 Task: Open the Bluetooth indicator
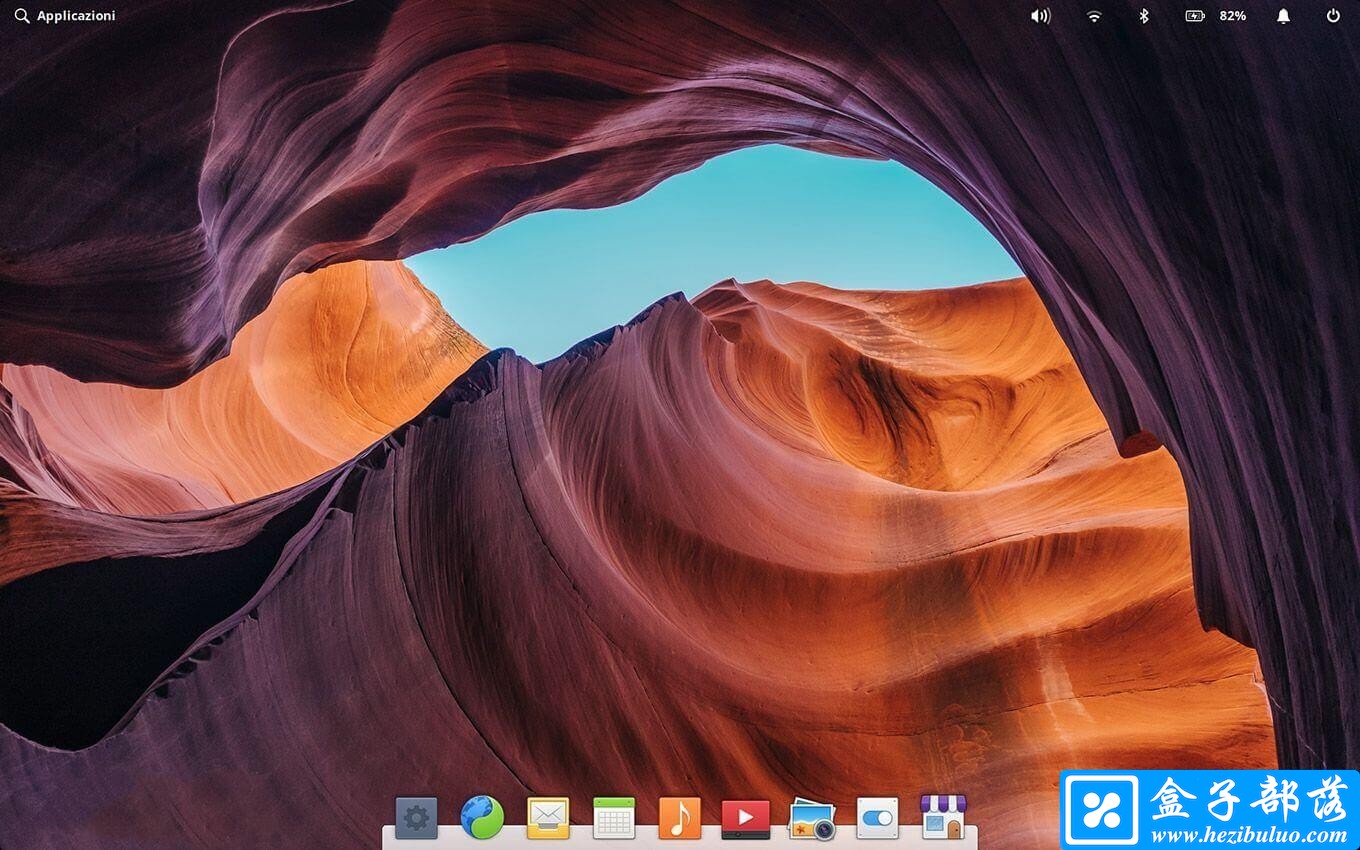coord(1144,16)
